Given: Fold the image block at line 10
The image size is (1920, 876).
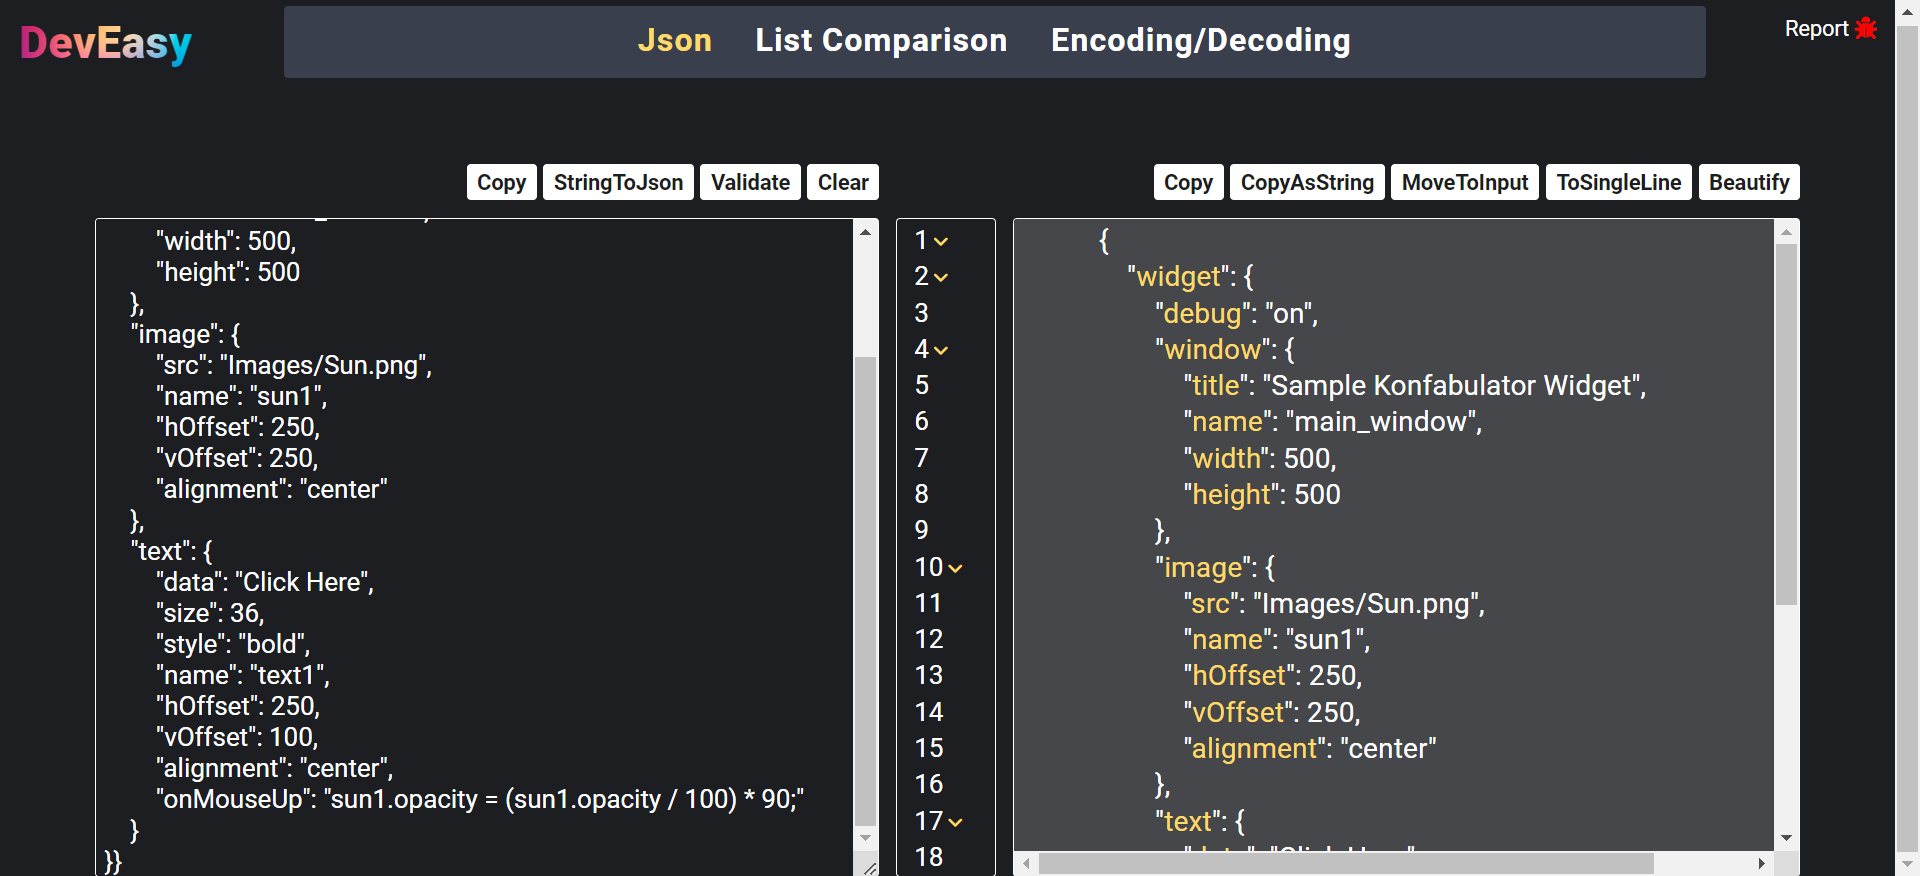Looking at the screenshot, I should (x=955, y=569).
